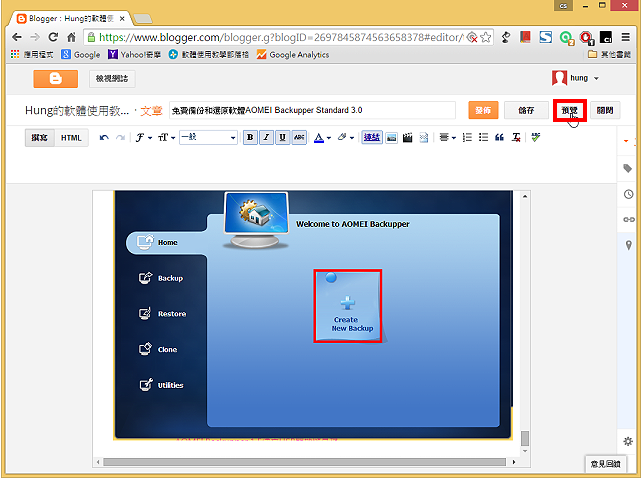This screenshot has height=479, width=641.
Task: Click the blockquote icon
Action: coord(499,138)
